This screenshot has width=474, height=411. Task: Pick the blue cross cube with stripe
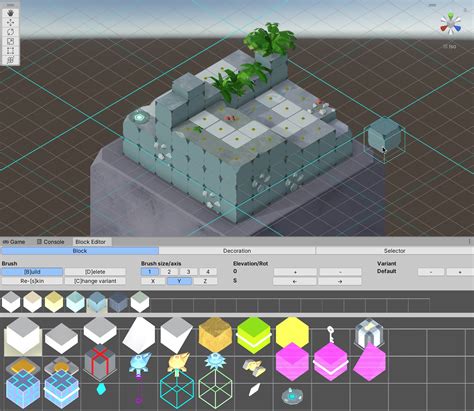pos(62,390)
